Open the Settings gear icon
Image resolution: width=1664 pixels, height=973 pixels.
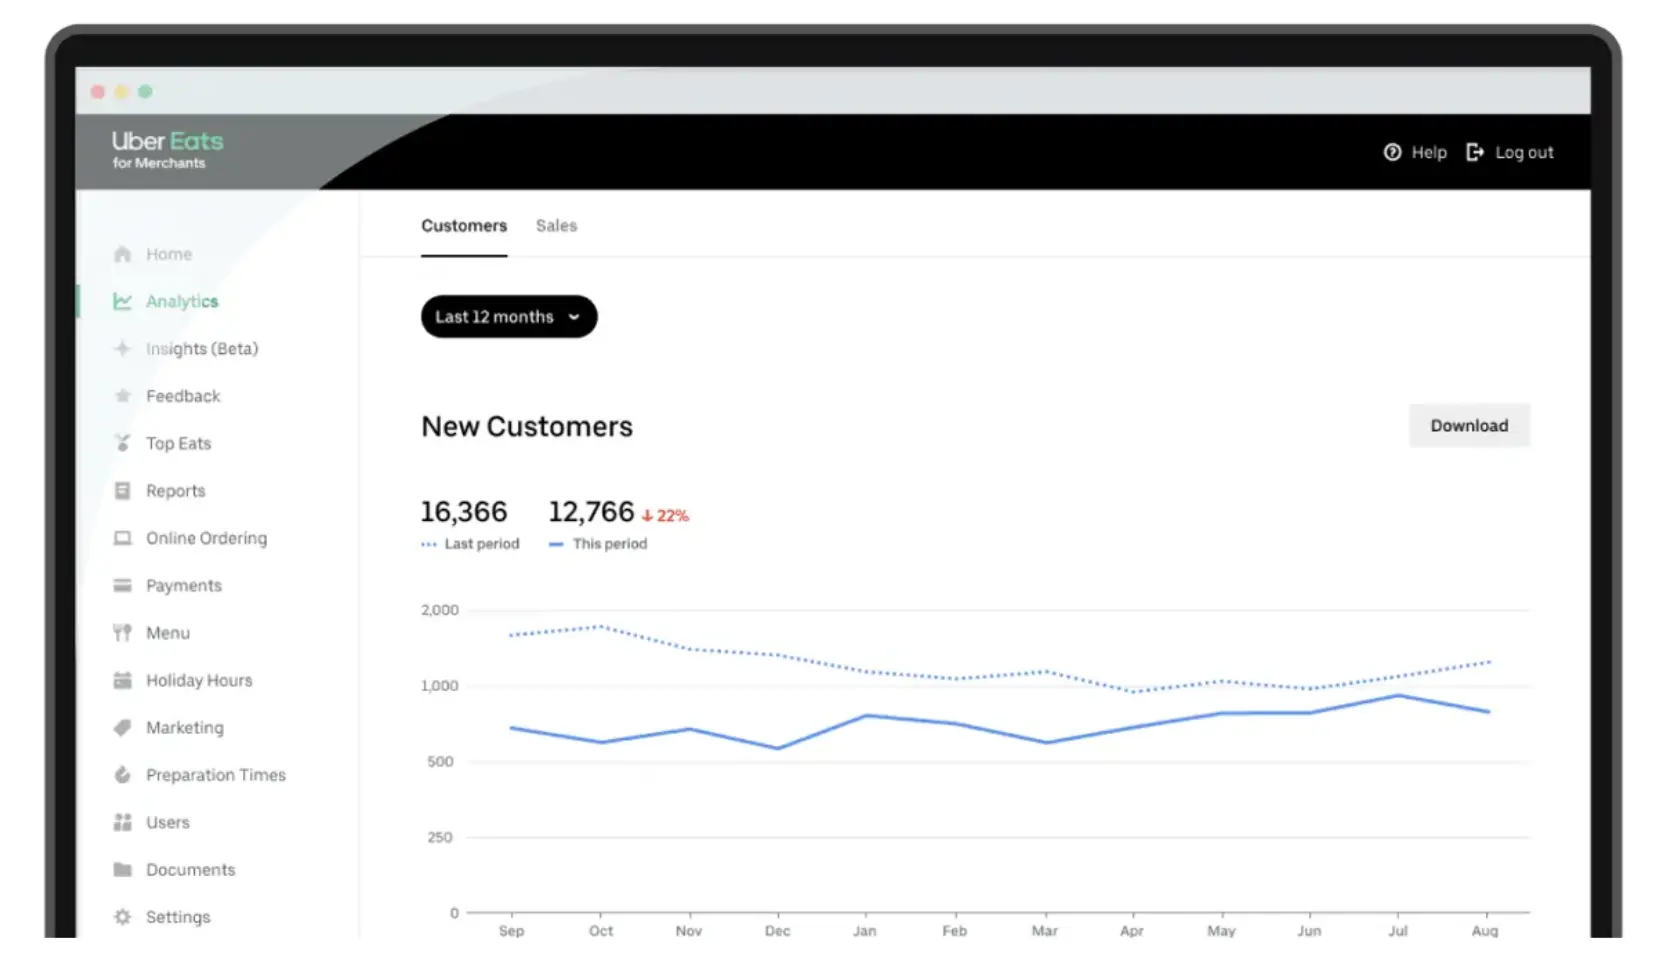point(122,917)
